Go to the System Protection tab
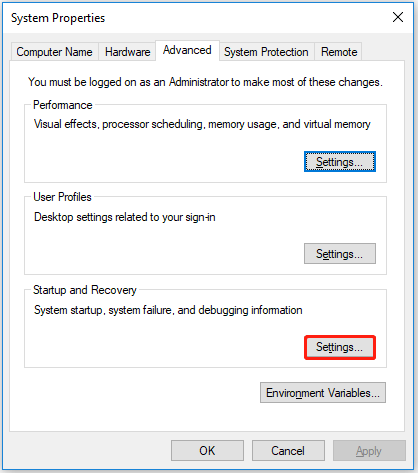The height and width of the screenshot is (473, 418). [x=266, y=52]
